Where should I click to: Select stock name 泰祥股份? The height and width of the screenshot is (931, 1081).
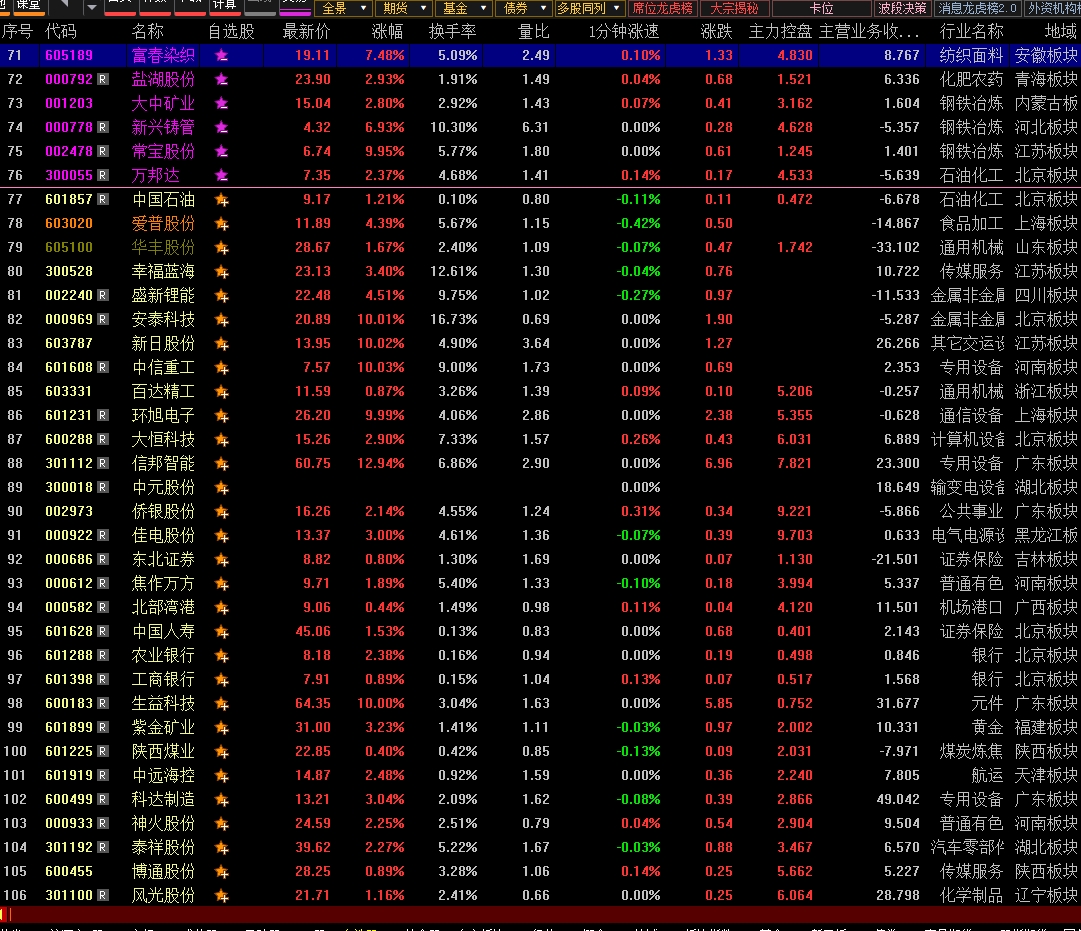(x=163, y=848)
